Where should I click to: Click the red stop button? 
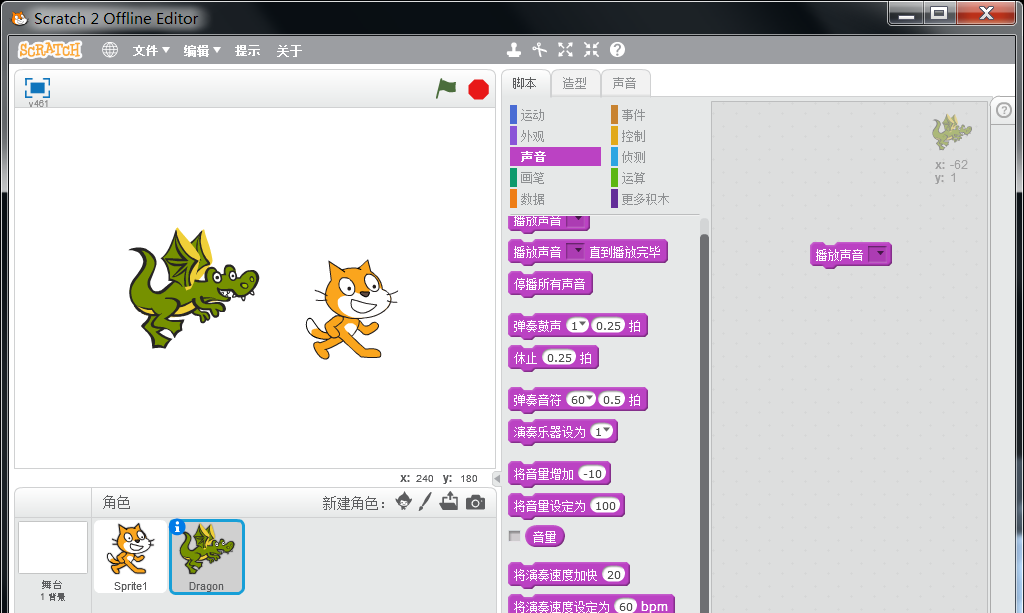[479, 89]
